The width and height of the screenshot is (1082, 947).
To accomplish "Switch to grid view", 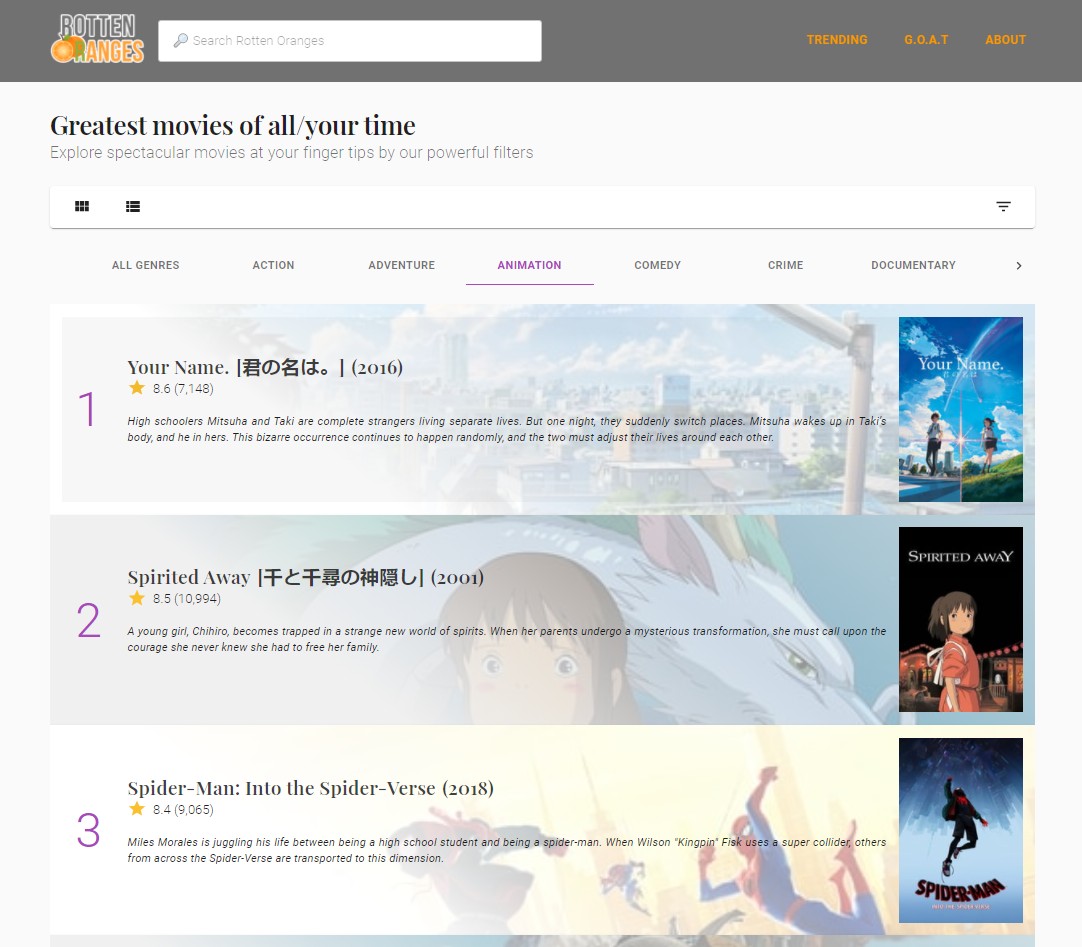I will pyautogui.click(x=82, y=206).
